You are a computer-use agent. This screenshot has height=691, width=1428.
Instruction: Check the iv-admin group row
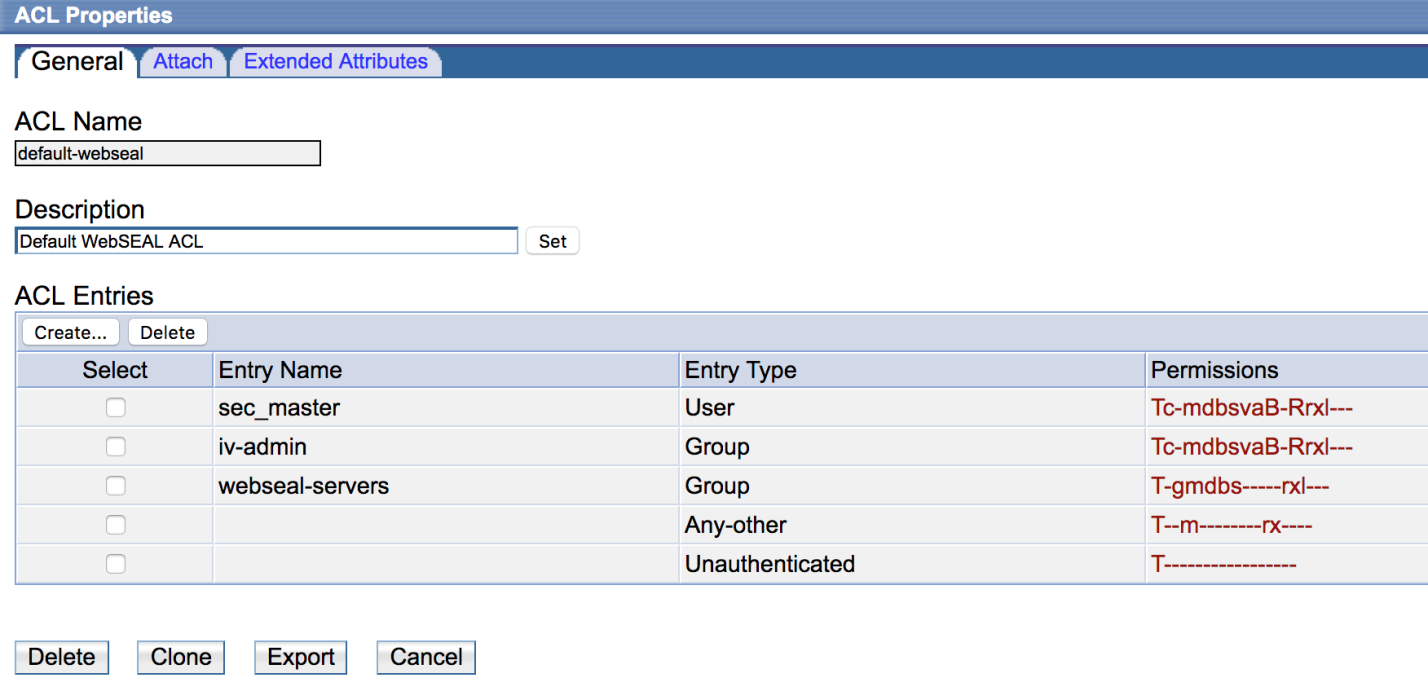115,446
